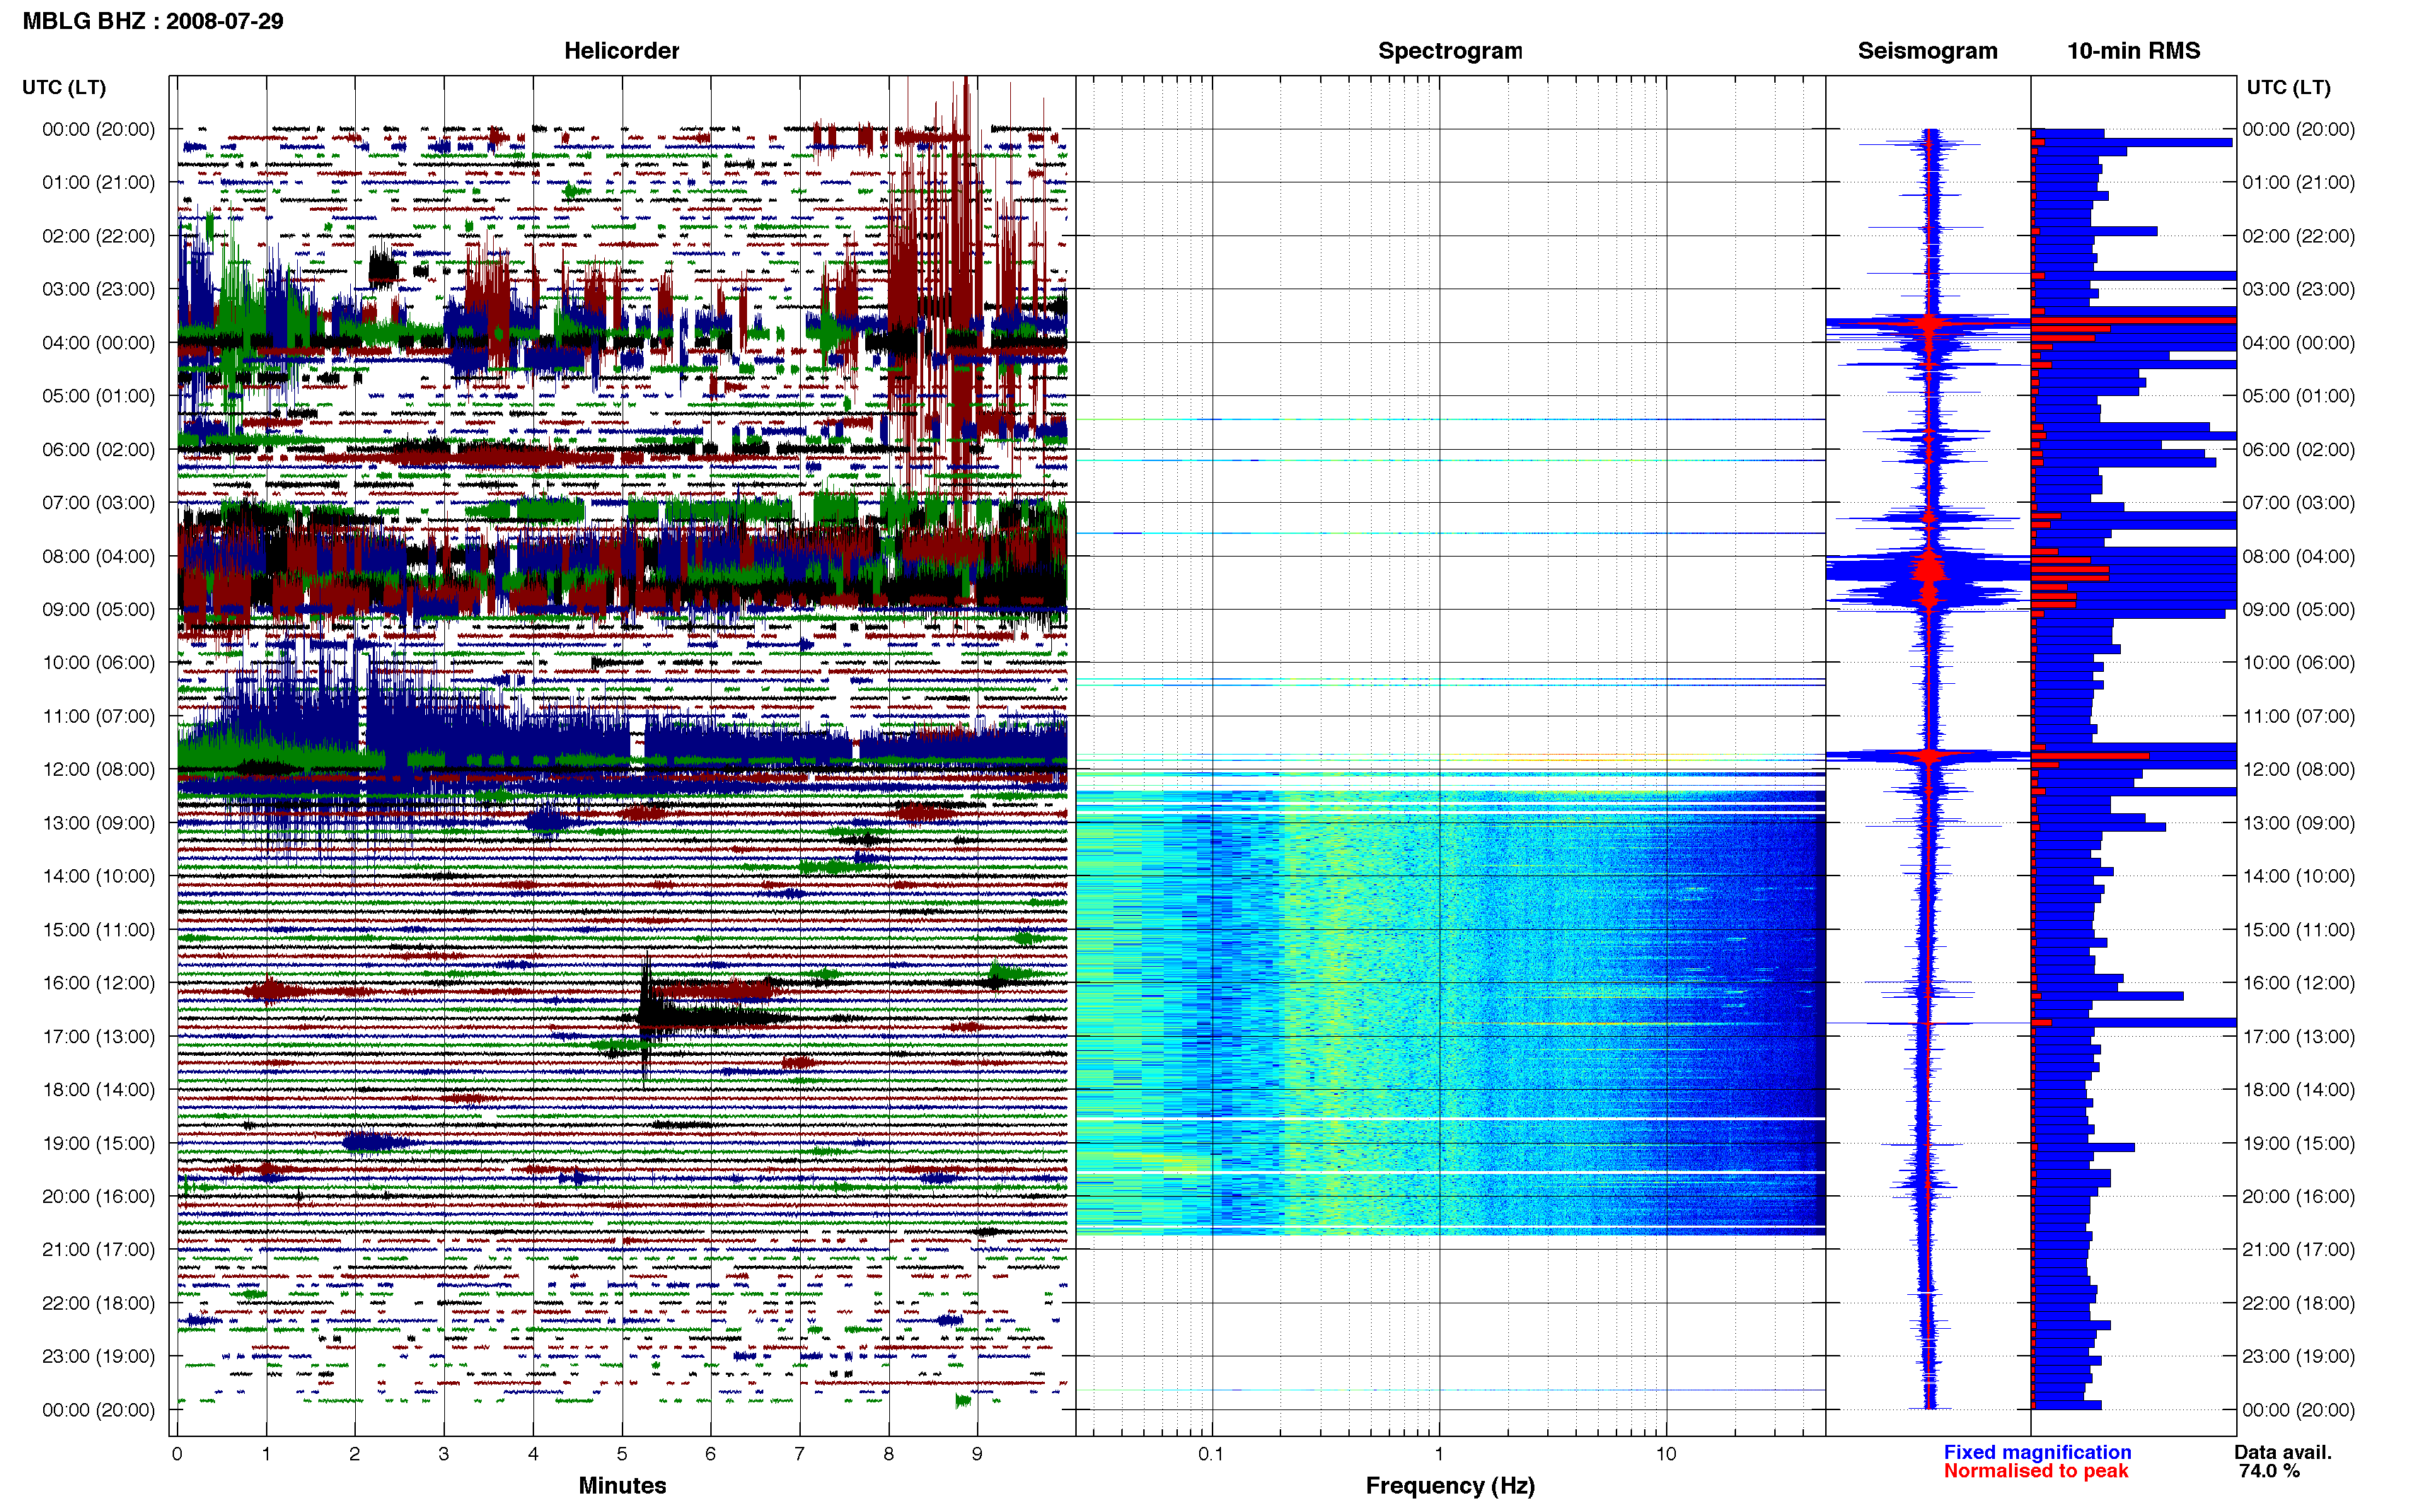
Task: Click the '5' tick on the Minutes axis
Action: coord(622,1454)
